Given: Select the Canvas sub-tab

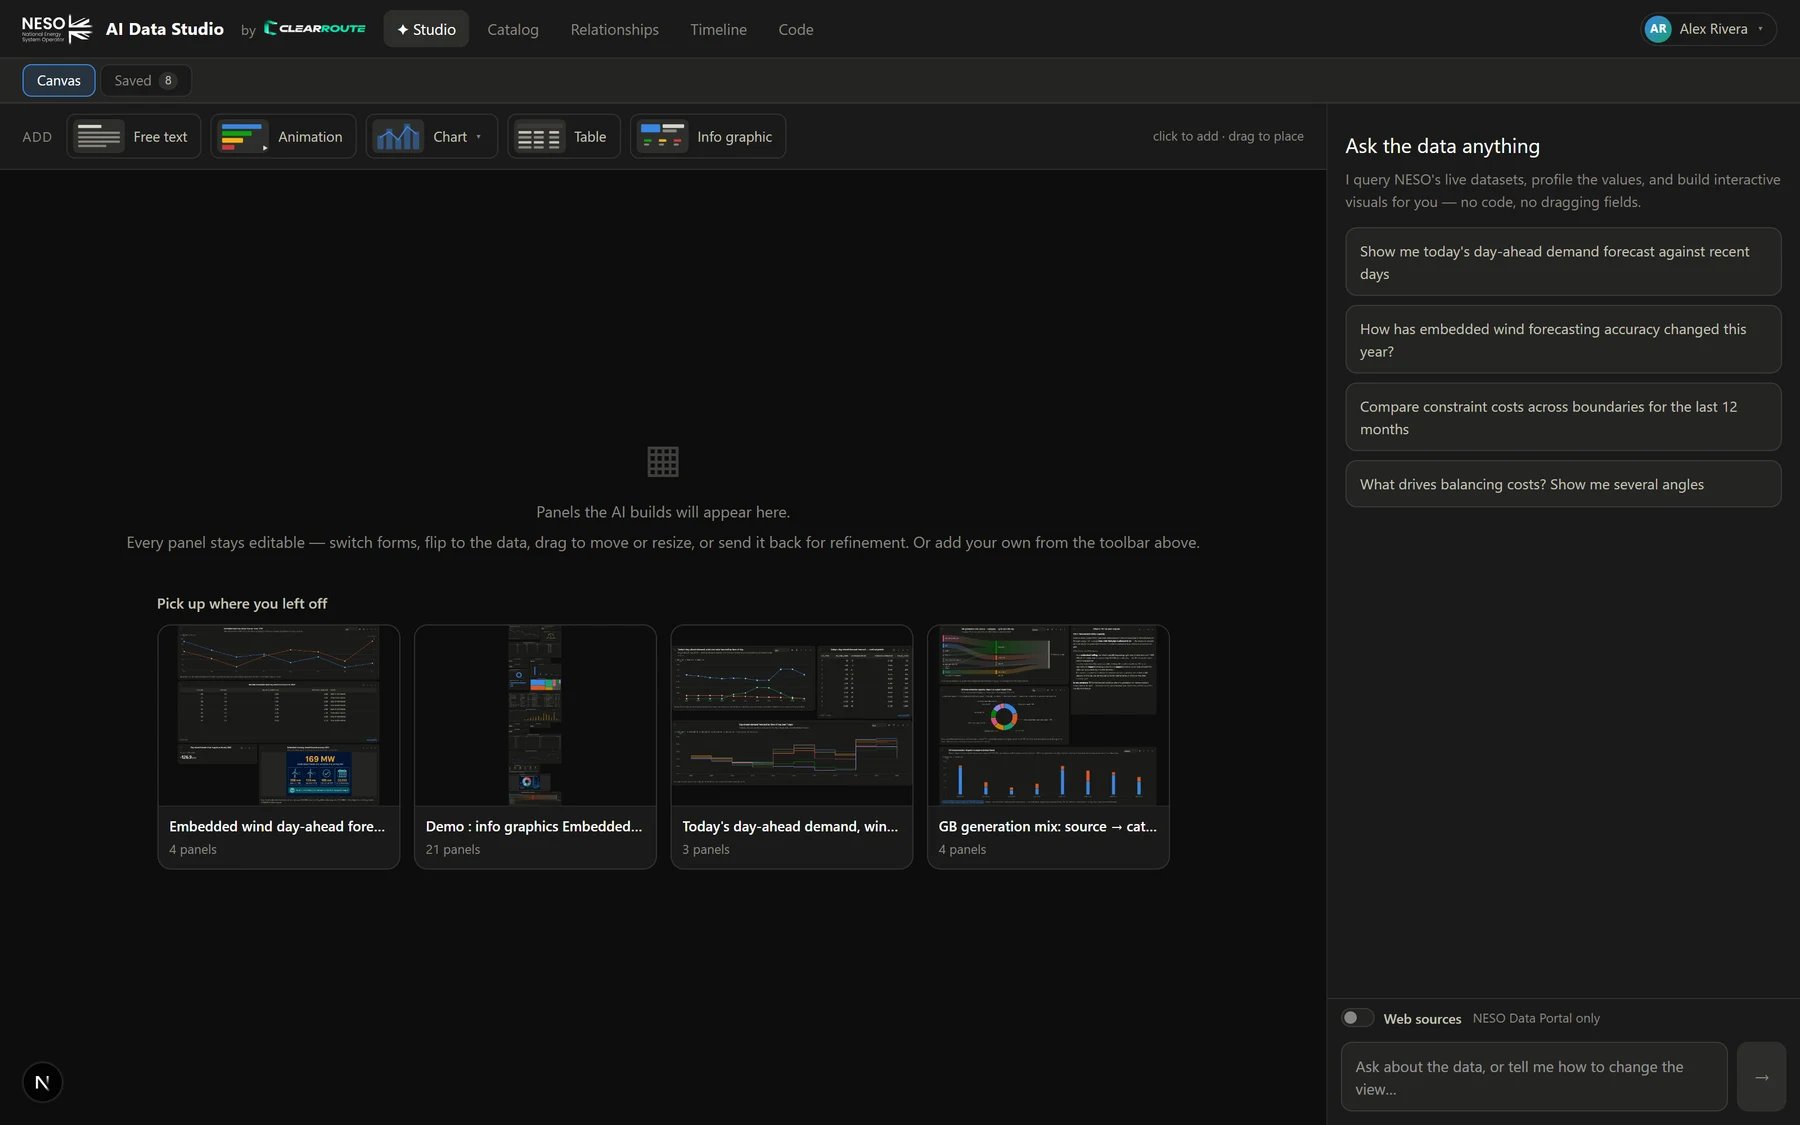Looking at the screenshot, I should tap(59, 80).
